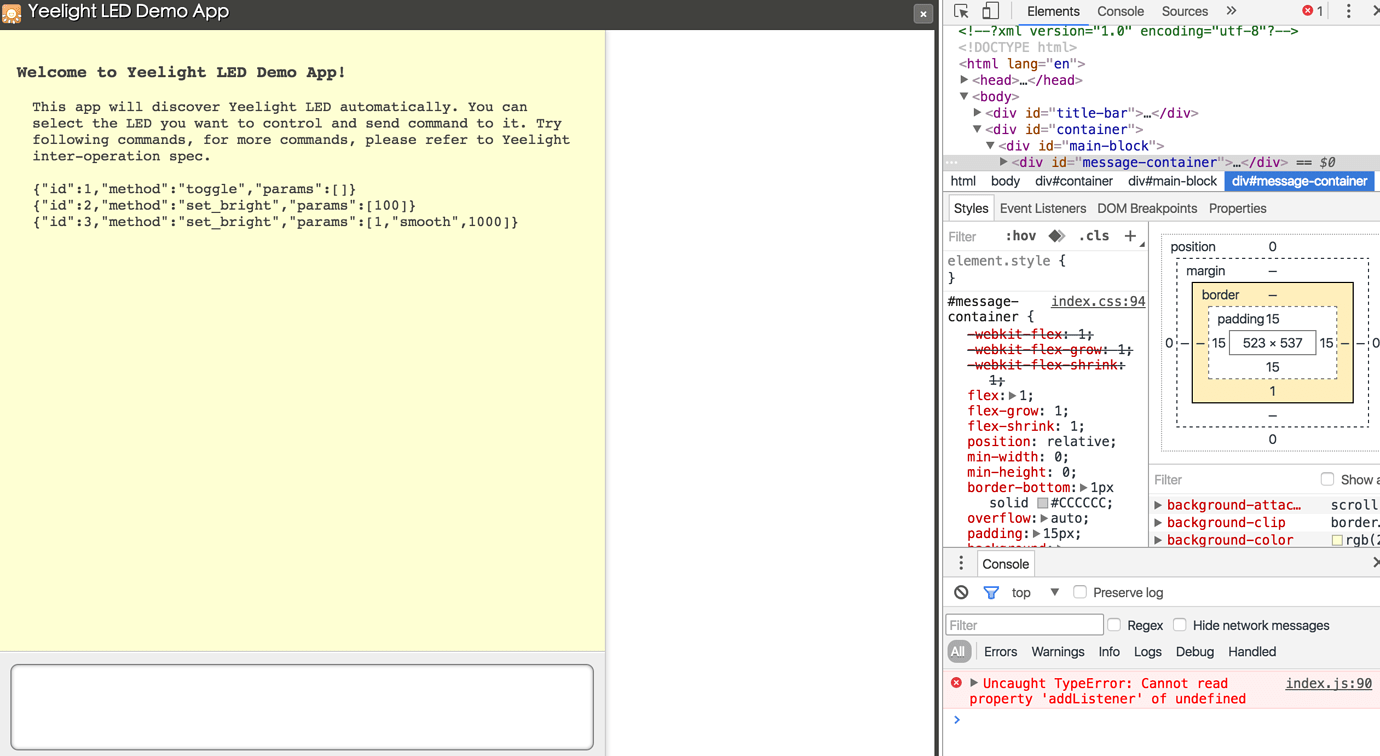The width and height of the screenshot is (1380, 756).
Task: Click the color format diamond icon
Action: point(1057,236)
